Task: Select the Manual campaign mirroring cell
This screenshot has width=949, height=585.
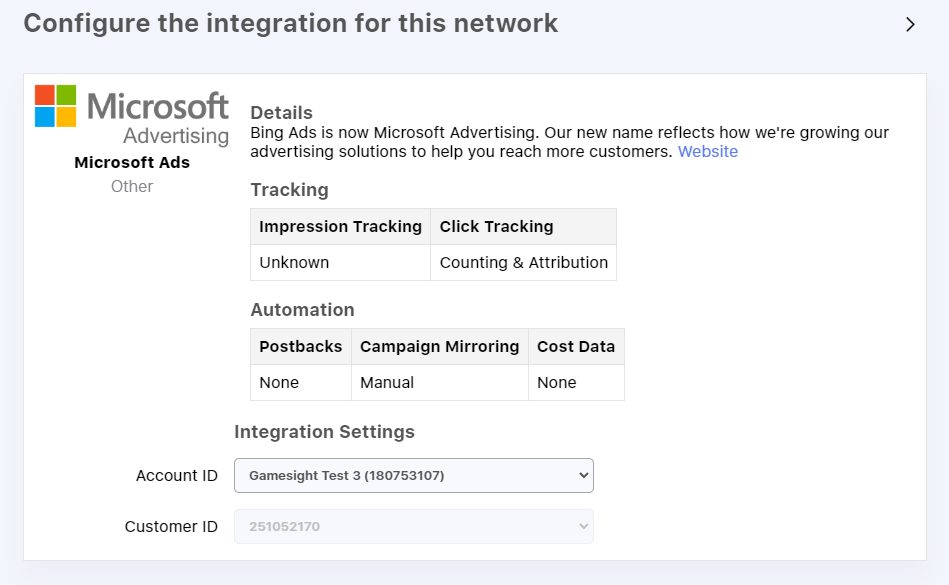Action: coord(386,383)
